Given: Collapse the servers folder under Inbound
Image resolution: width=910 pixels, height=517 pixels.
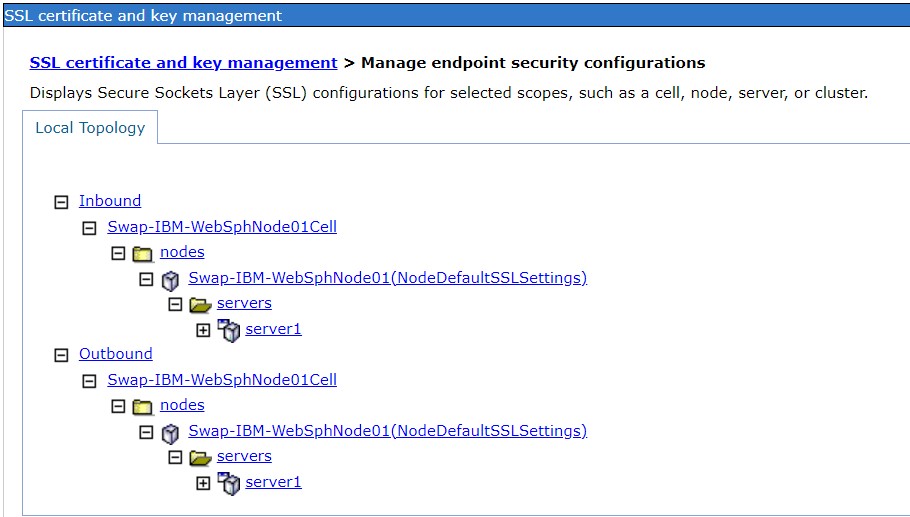Looking at the screenshot, I should pos(175,304).
